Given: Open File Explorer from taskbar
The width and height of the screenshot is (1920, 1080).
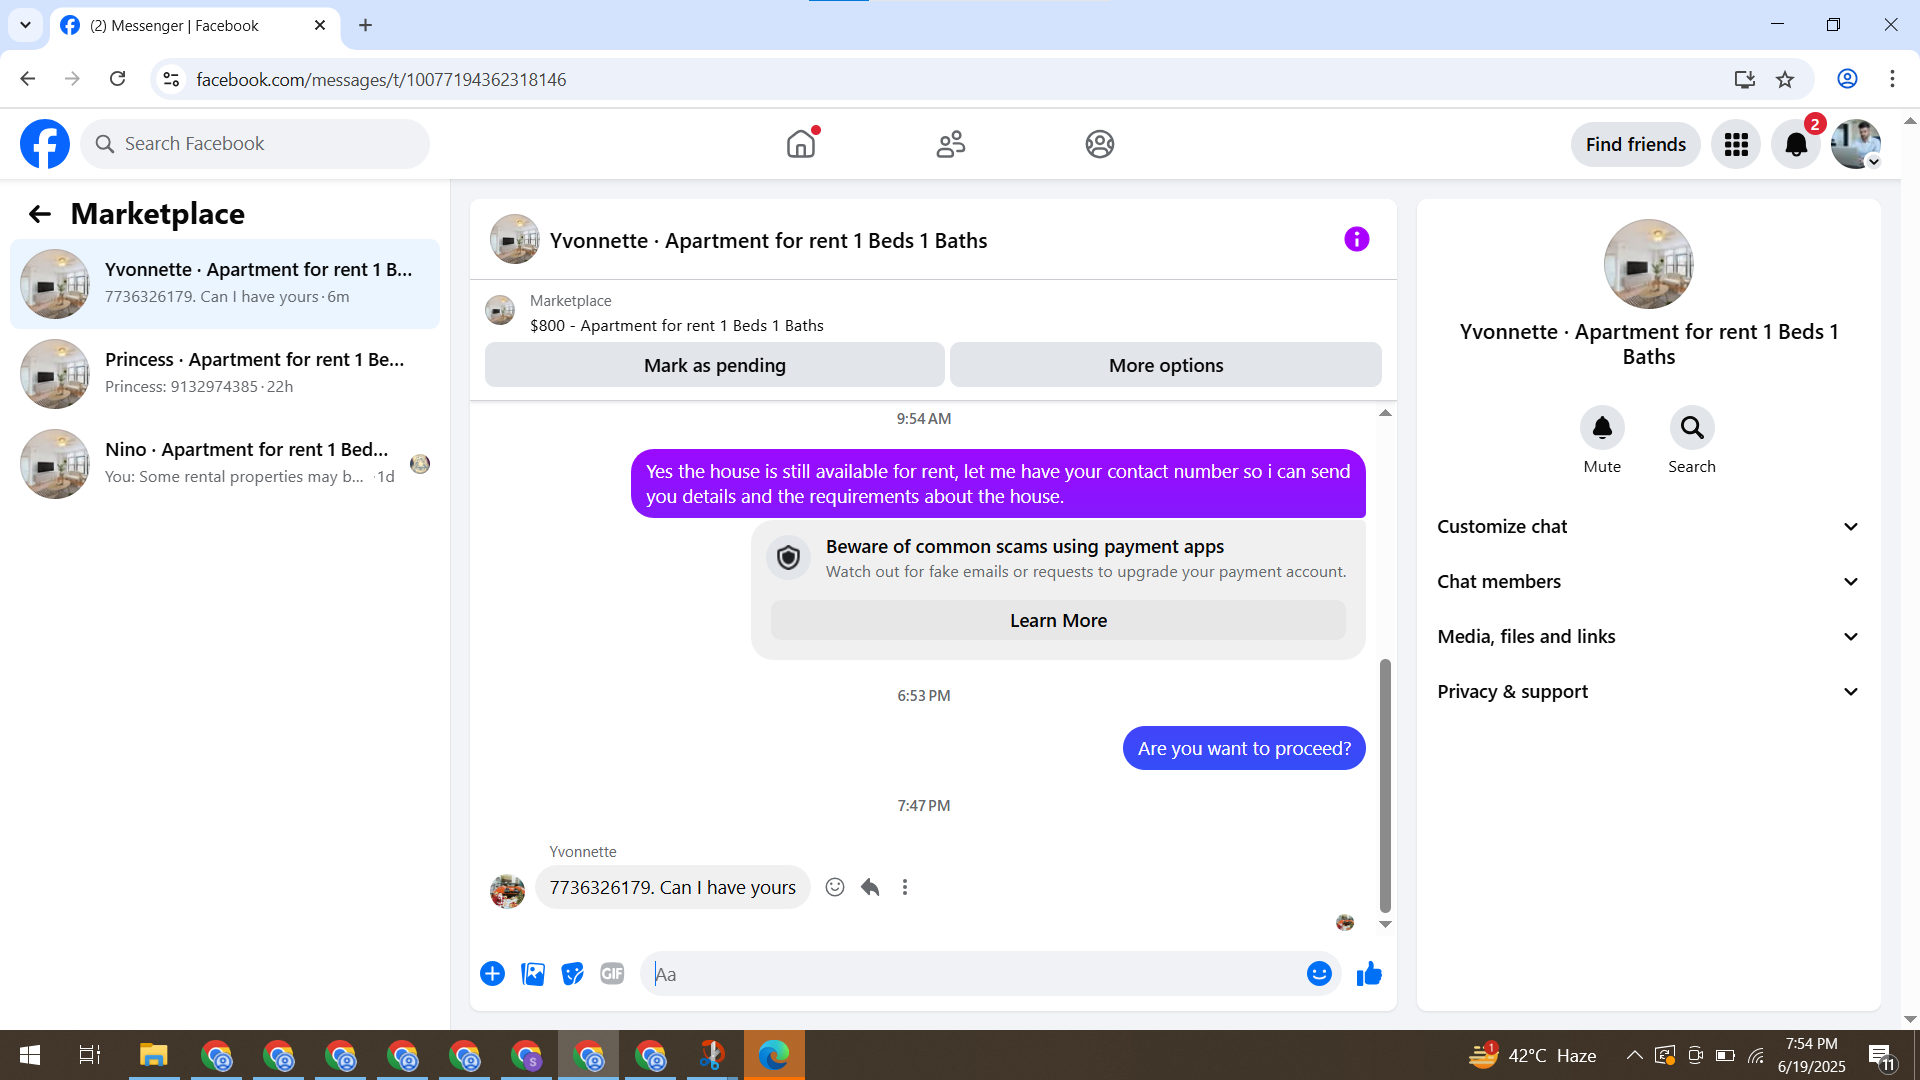Looking at the screenshot, I should [x=153, y=1055].
